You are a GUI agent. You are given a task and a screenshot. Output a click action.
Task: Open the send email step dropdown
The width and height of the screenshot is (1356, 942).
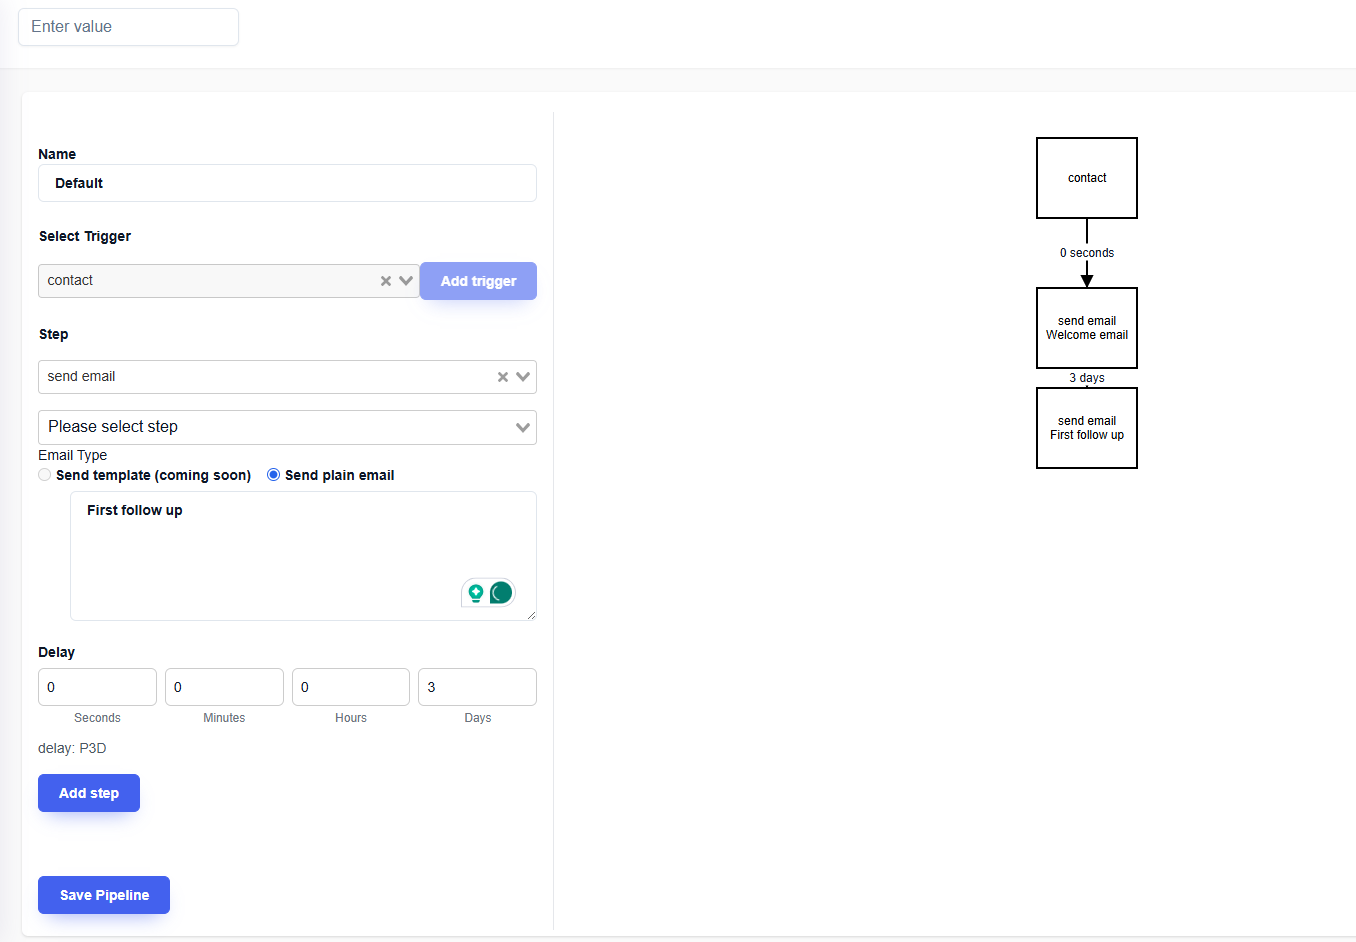click(523, 377)
